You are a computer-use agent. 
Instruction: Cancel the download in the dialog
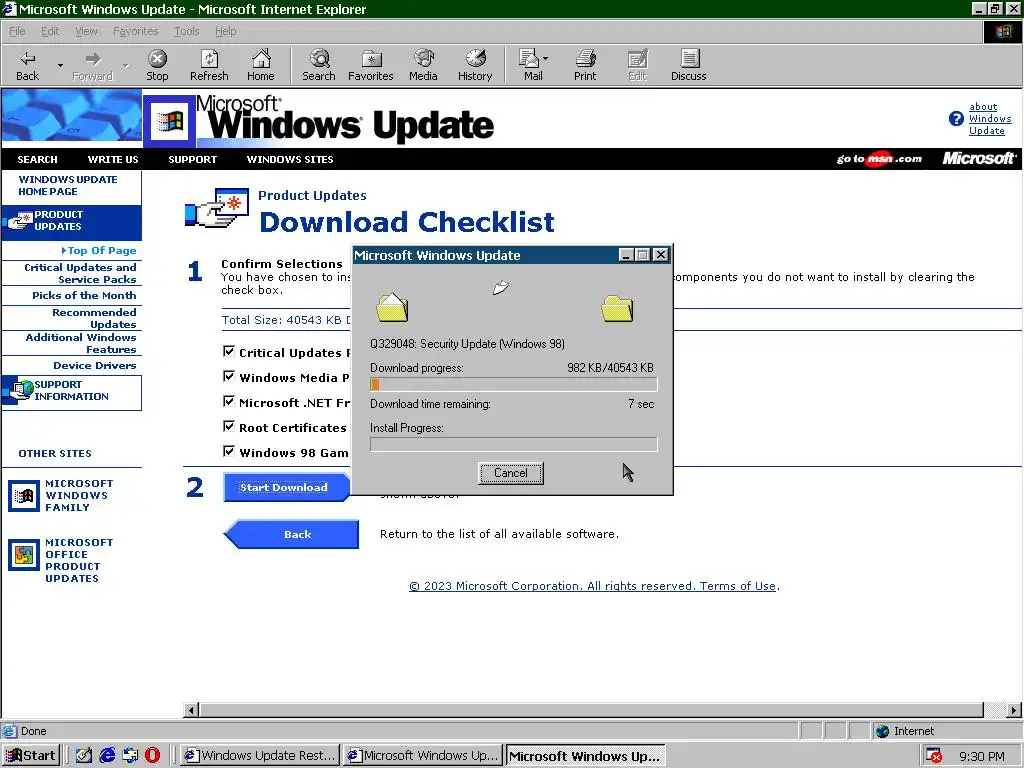(x=511, y=473)
